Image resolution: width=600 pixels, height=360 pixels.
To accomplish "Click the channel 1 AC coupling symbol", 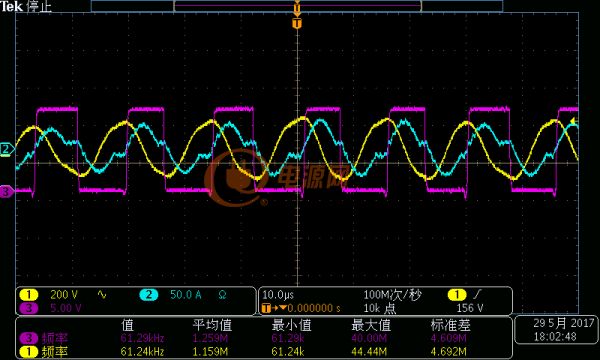I will 102,295.
